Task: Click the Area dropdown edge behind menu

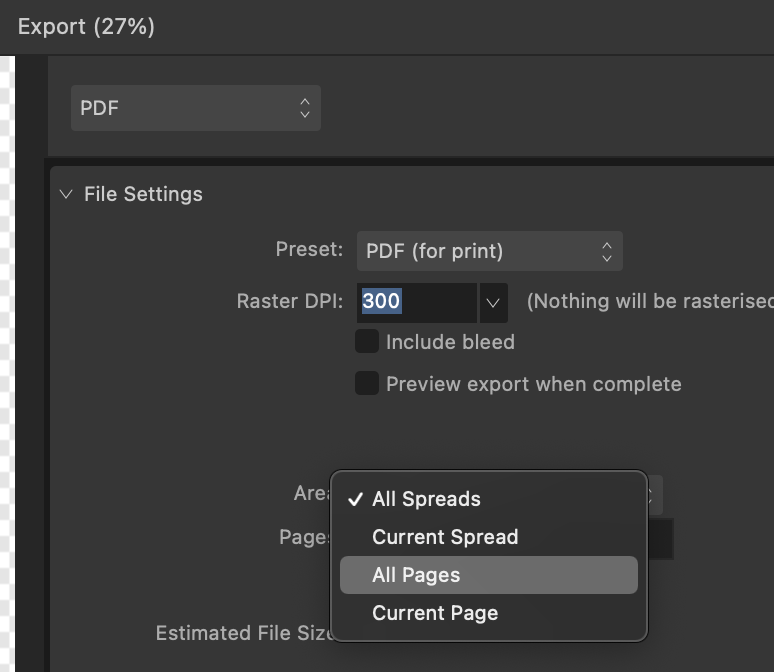Action: tap(655, 495)
